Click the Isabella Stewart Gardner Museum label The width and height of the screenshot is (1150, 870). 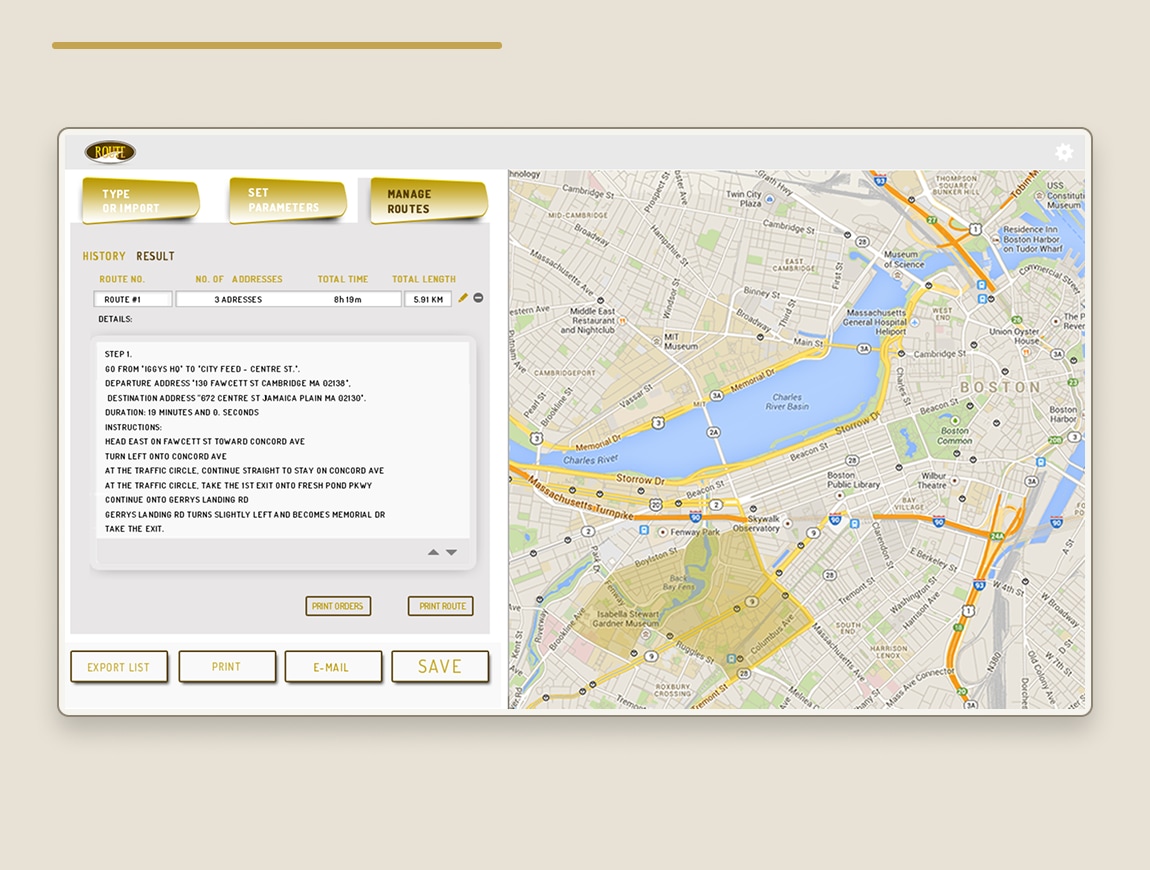(626, 618)
